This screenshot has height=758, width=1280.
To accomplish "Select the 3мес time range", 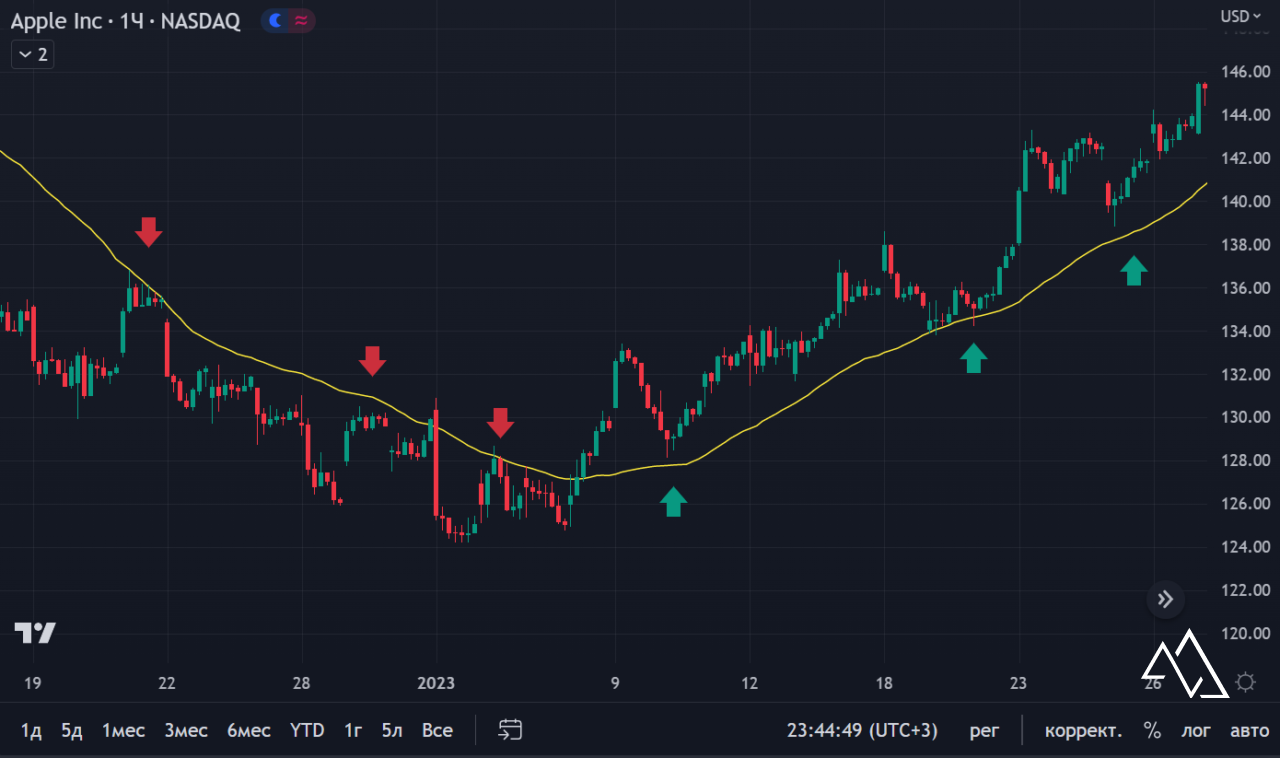I will [186, 730].
